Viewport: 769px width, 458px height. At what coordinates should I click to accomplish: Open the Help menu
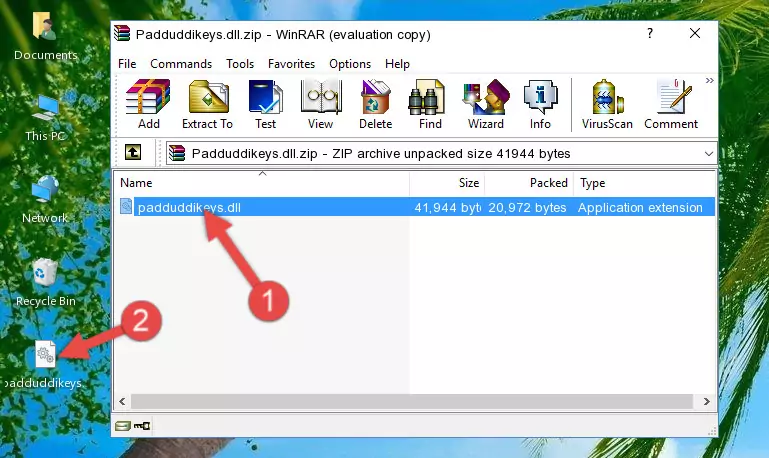[397, 64]
